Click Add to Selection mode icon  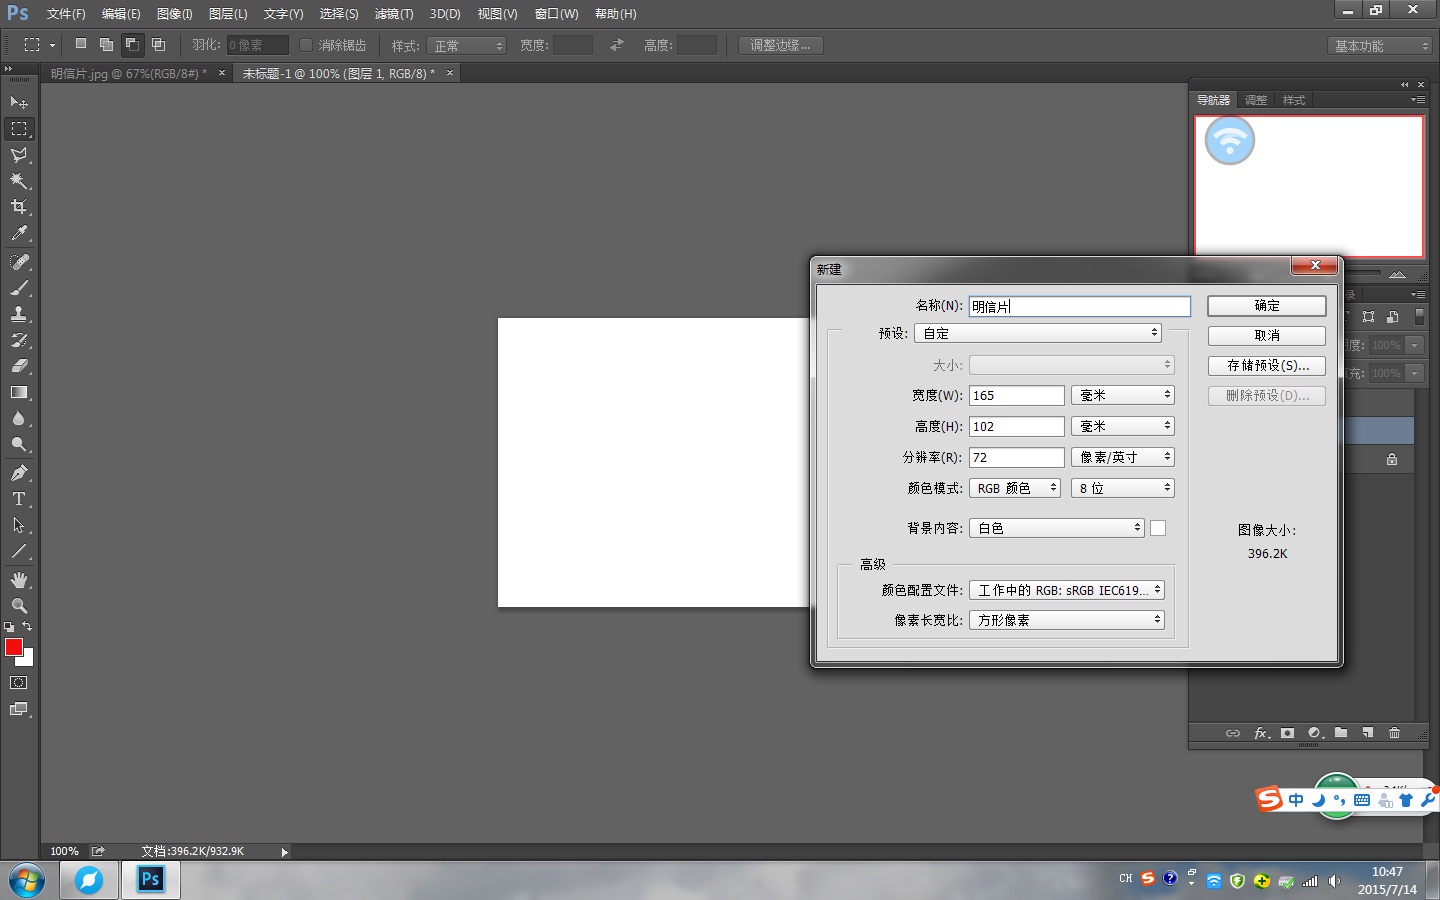click(x=106, y=44)
